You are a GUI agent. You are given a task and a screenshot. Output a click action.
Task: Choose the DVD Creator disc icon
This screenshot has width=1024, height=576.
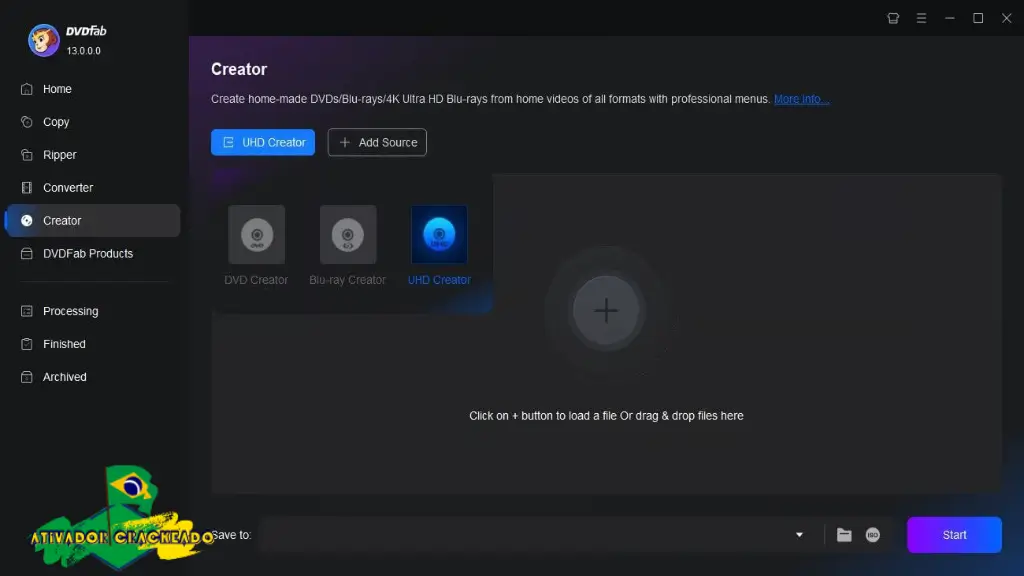[257, 234]
